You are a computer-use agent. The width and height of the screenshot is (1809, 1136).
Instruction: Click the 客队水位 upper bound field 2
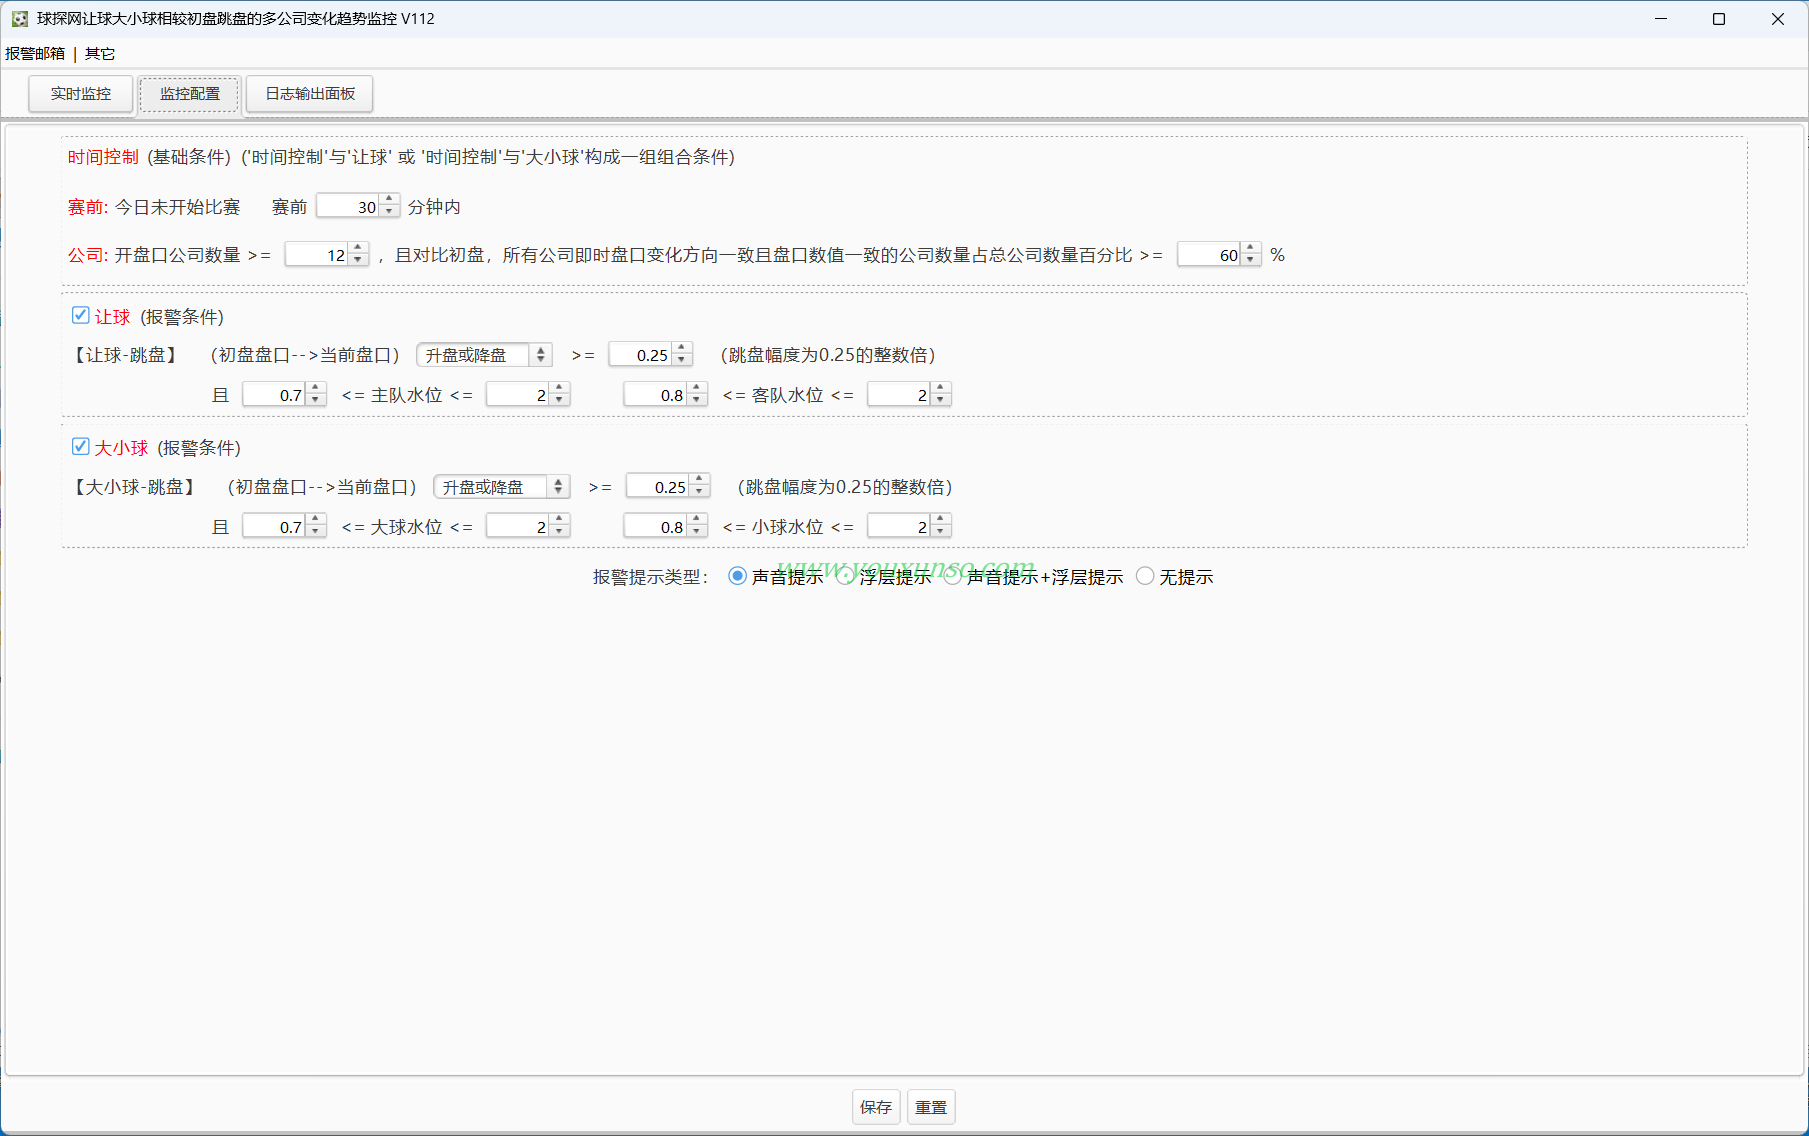coord(900,395)
